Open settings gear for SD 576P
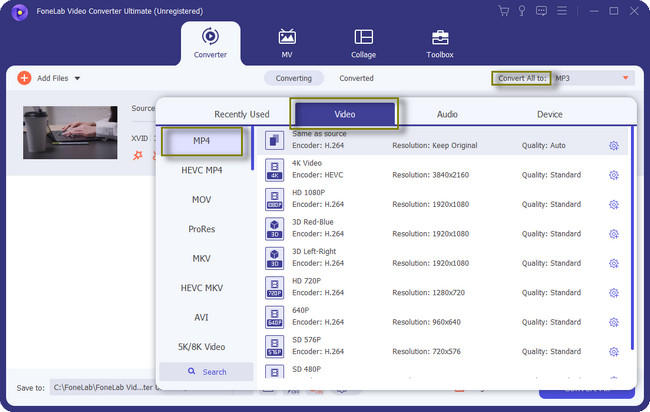Viewport: 650px width, 412px height. [614, 351]
